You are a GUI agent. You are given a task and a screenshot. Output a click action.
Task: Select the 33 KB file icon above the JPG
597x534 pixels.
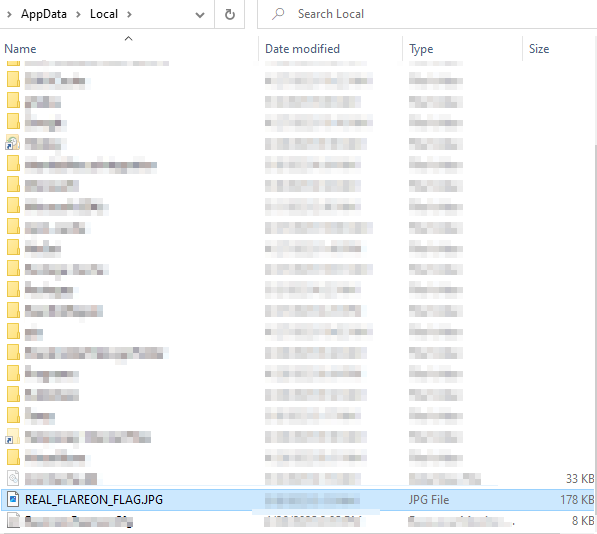13,478
